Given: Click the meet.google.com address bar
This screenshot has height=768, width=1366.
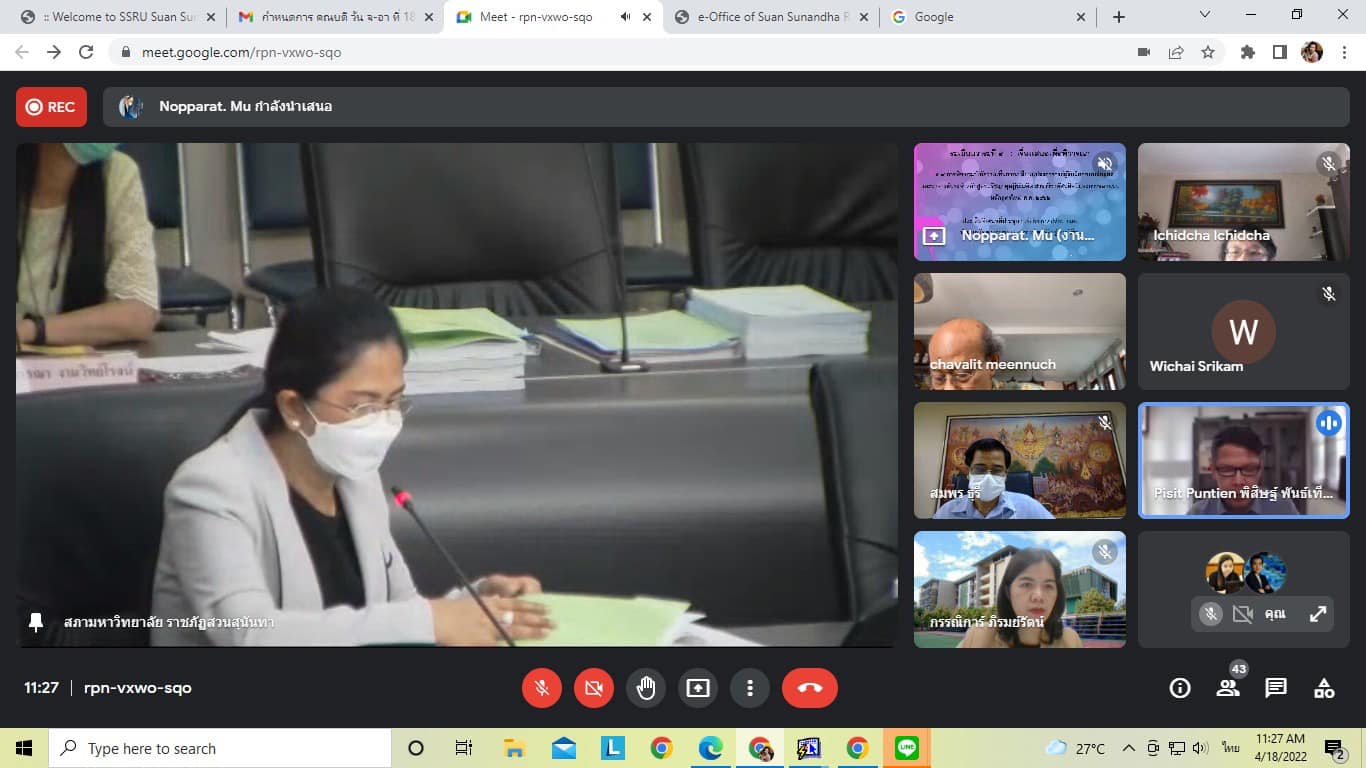Looking at the screenshot, I should click(x=600, y=52).
